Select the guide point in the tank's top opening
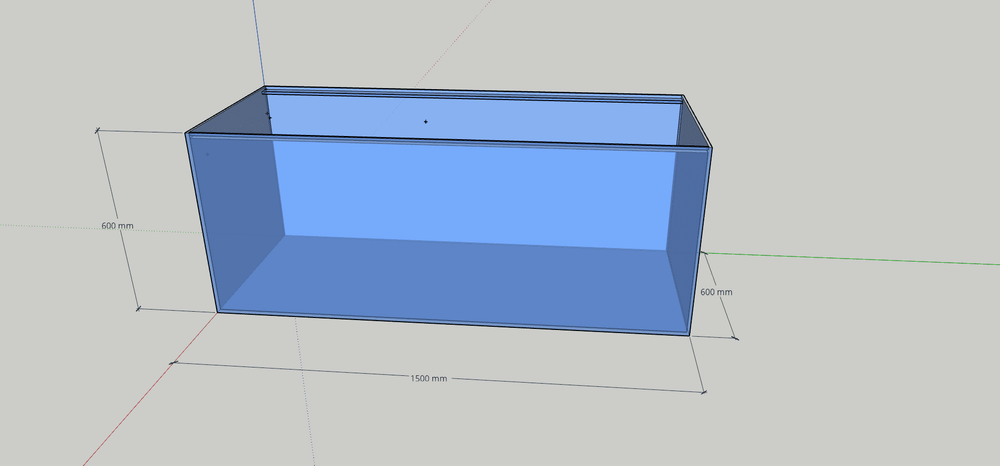Viewport: 1000px width, 466px height. coord(426,122)
